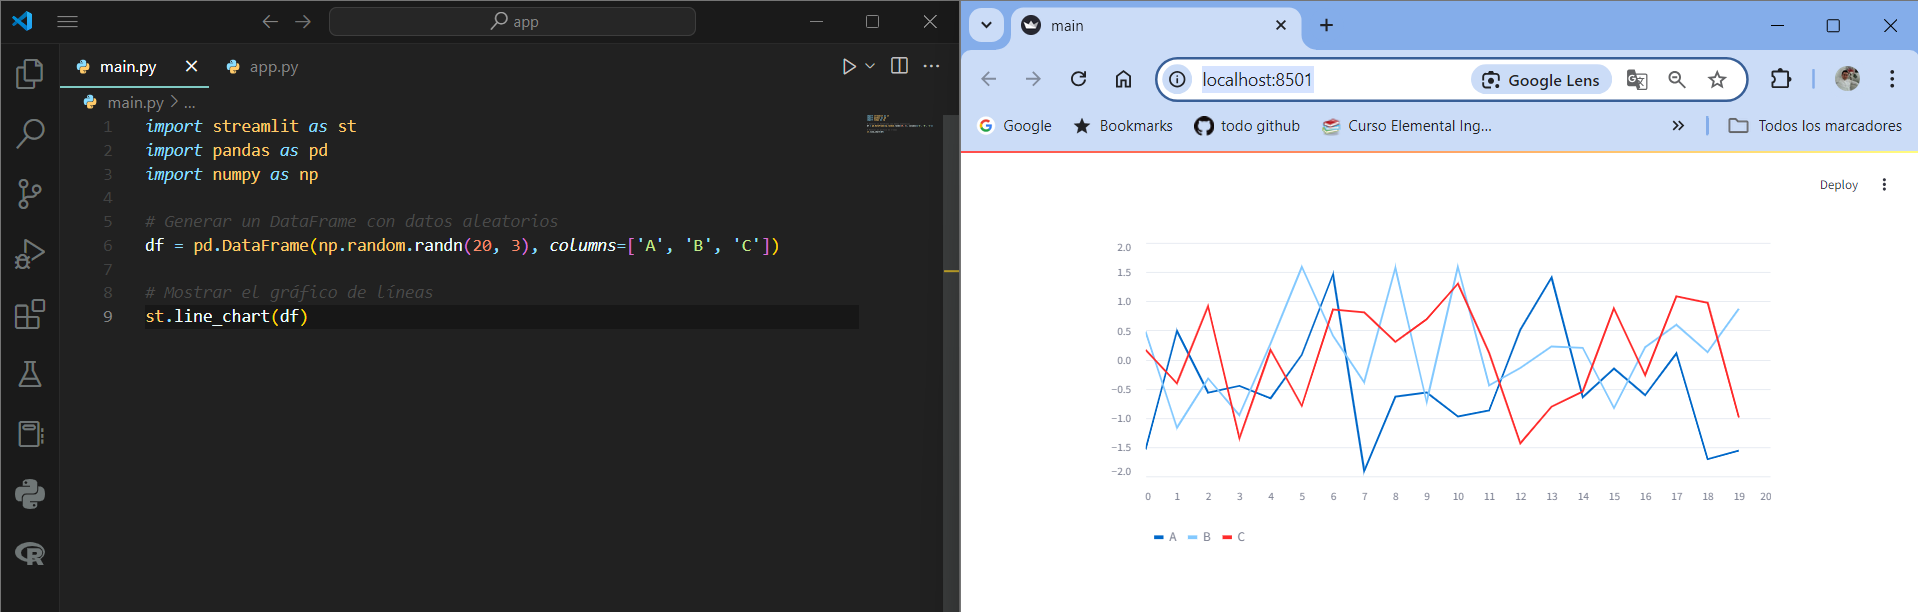Toggle series C in chart legend
This screenshot has width=1918, height=612.
pyautogui.click(x=1234, y=537)
